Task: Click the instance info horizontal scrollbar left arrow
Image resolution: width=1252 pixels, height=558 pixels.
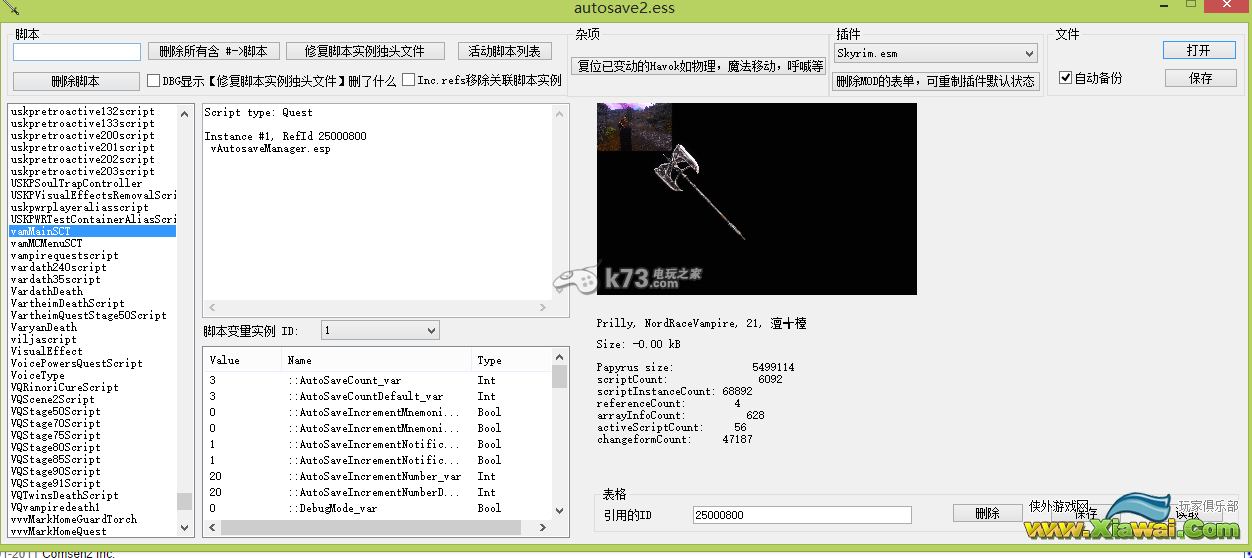Action: coord(212,310)
